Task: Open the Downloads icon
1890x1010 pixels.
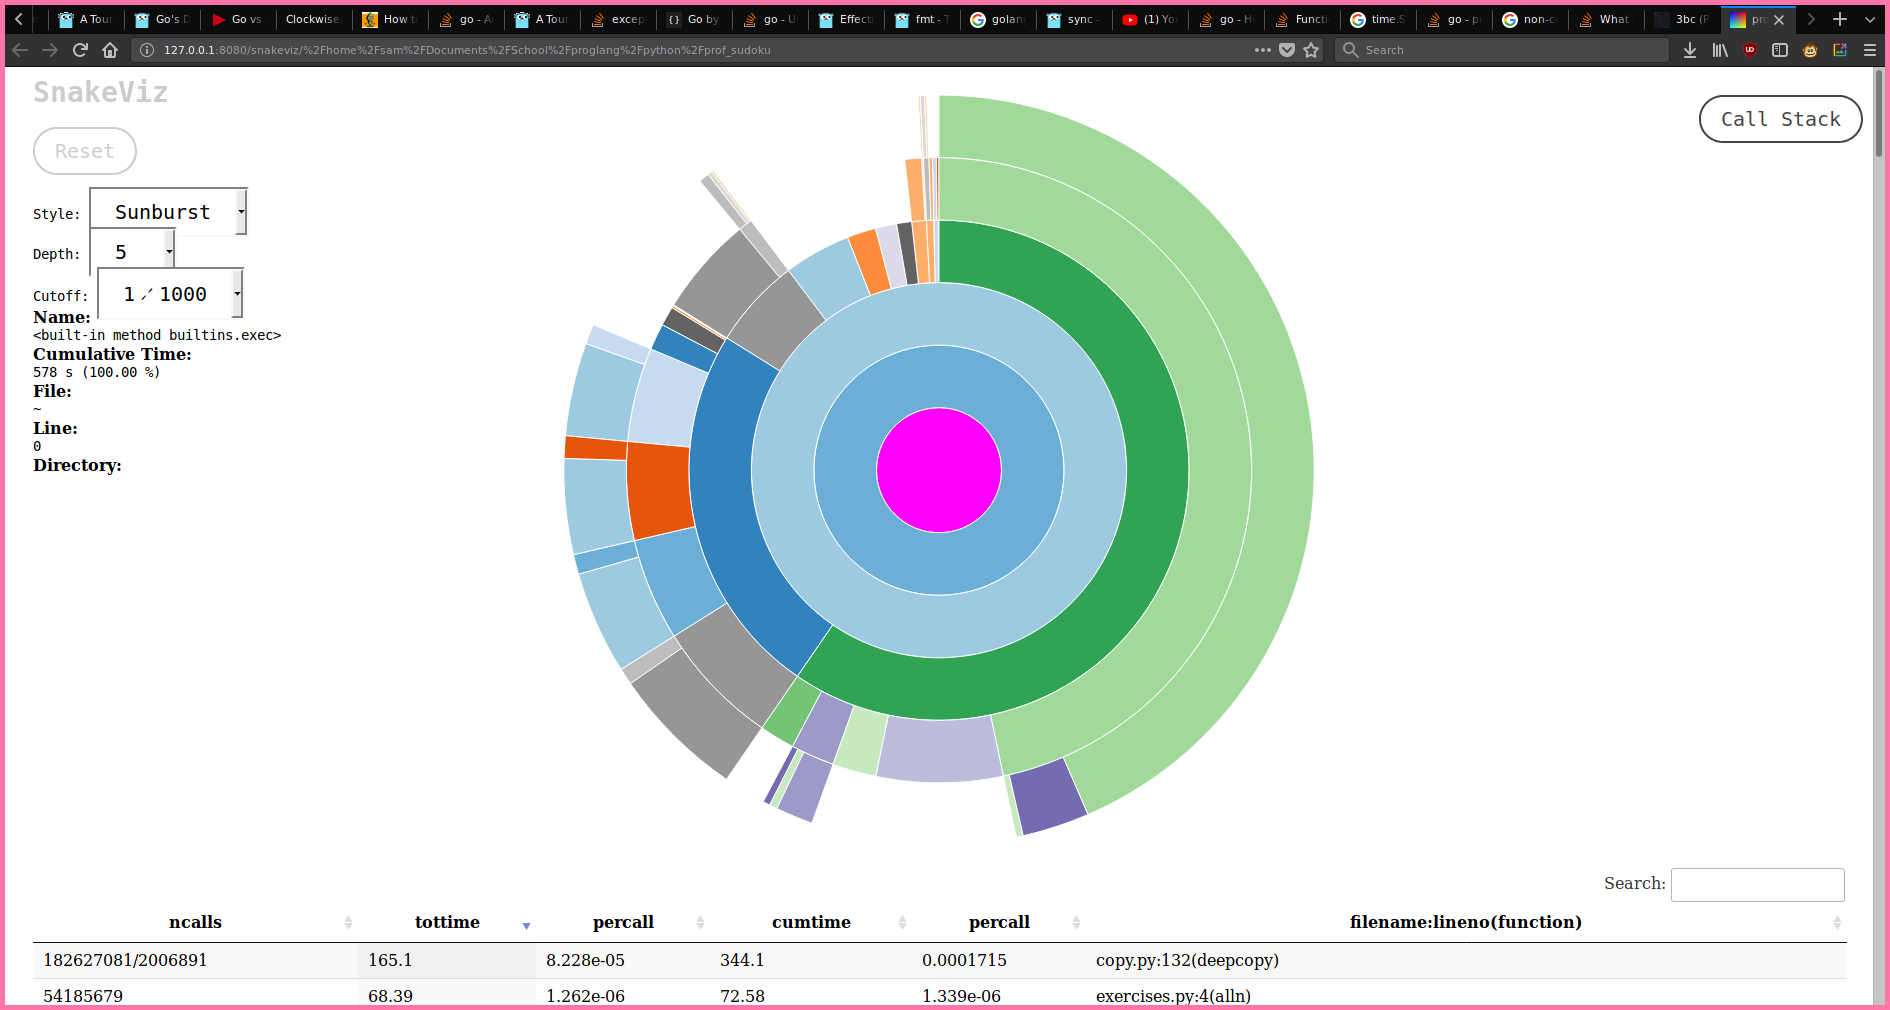Action: point(1689,50)
